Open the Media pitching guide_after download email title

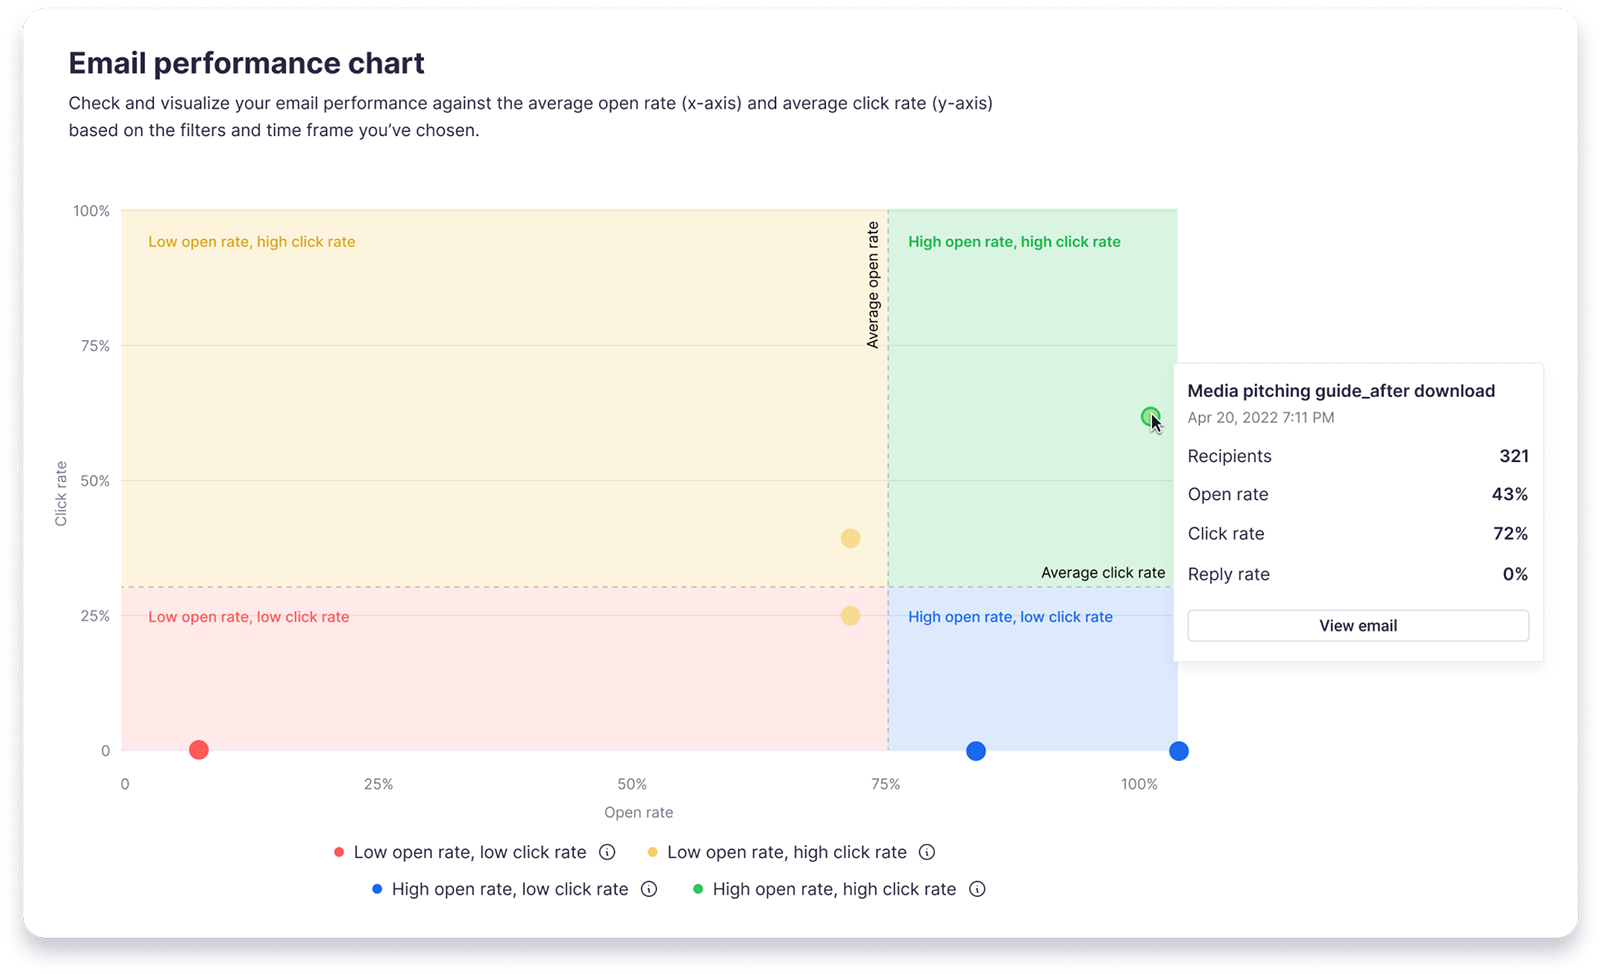pos(1340,391)
